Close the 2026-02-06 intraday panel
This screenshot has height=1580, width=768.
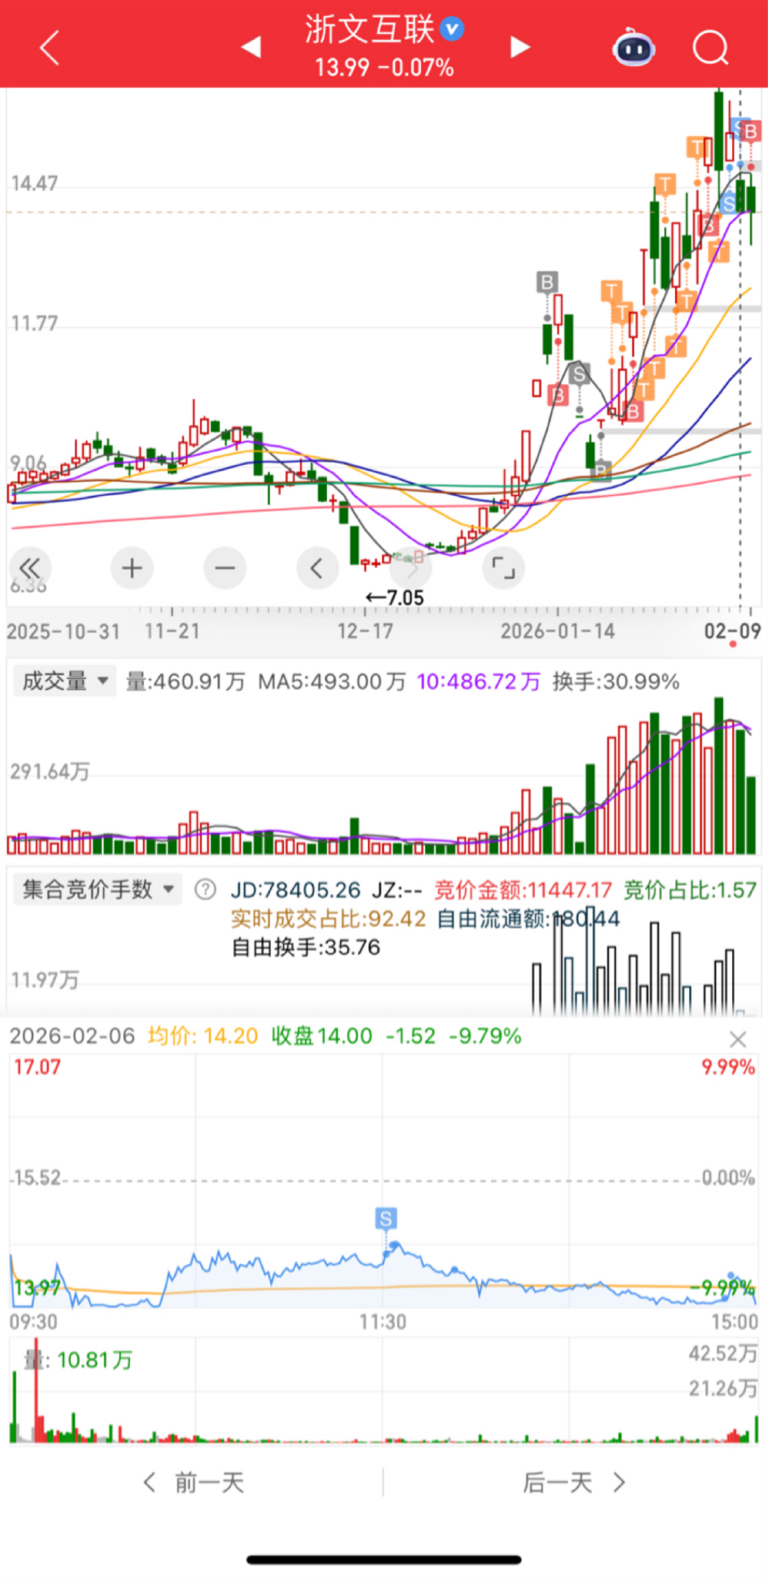point(738,1039)
